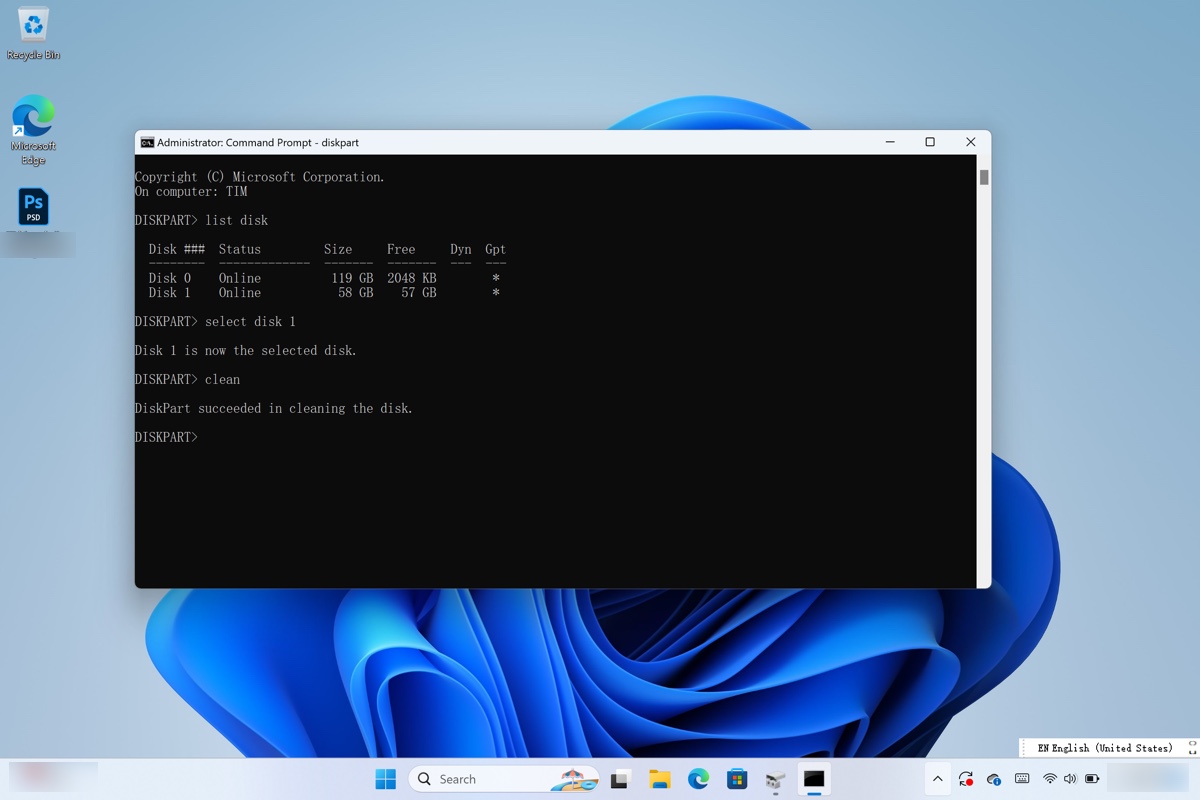Open Microsoft Store from the taskbar
Viewport: 1200px width, 800px height.
click(x=737, y=778)
